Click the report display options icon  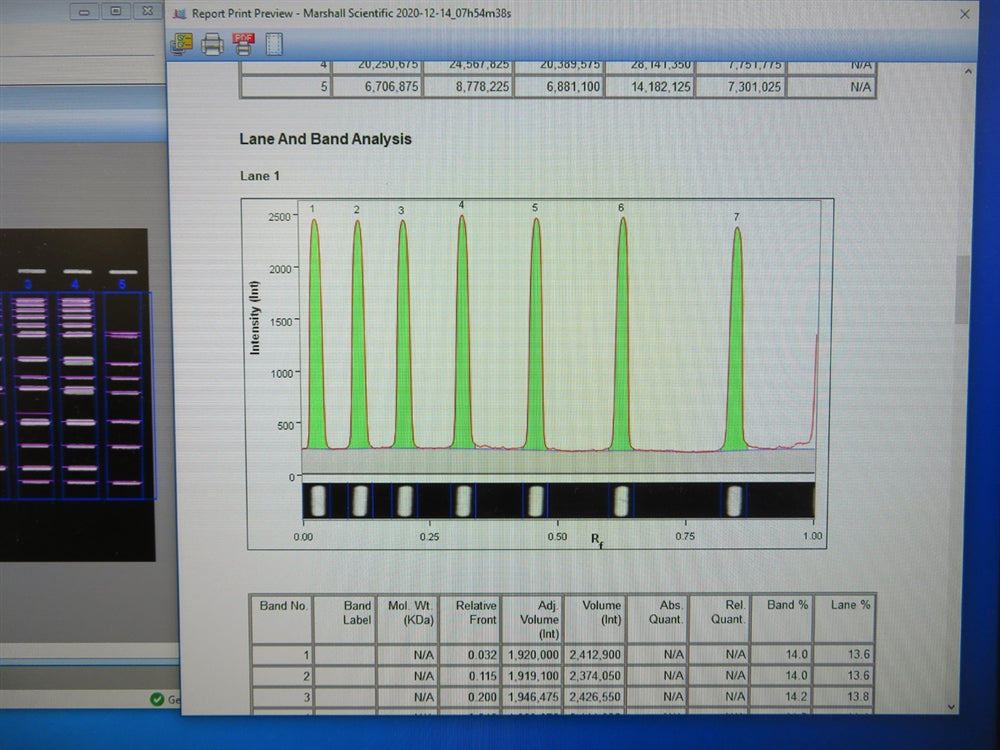point(182,43)
